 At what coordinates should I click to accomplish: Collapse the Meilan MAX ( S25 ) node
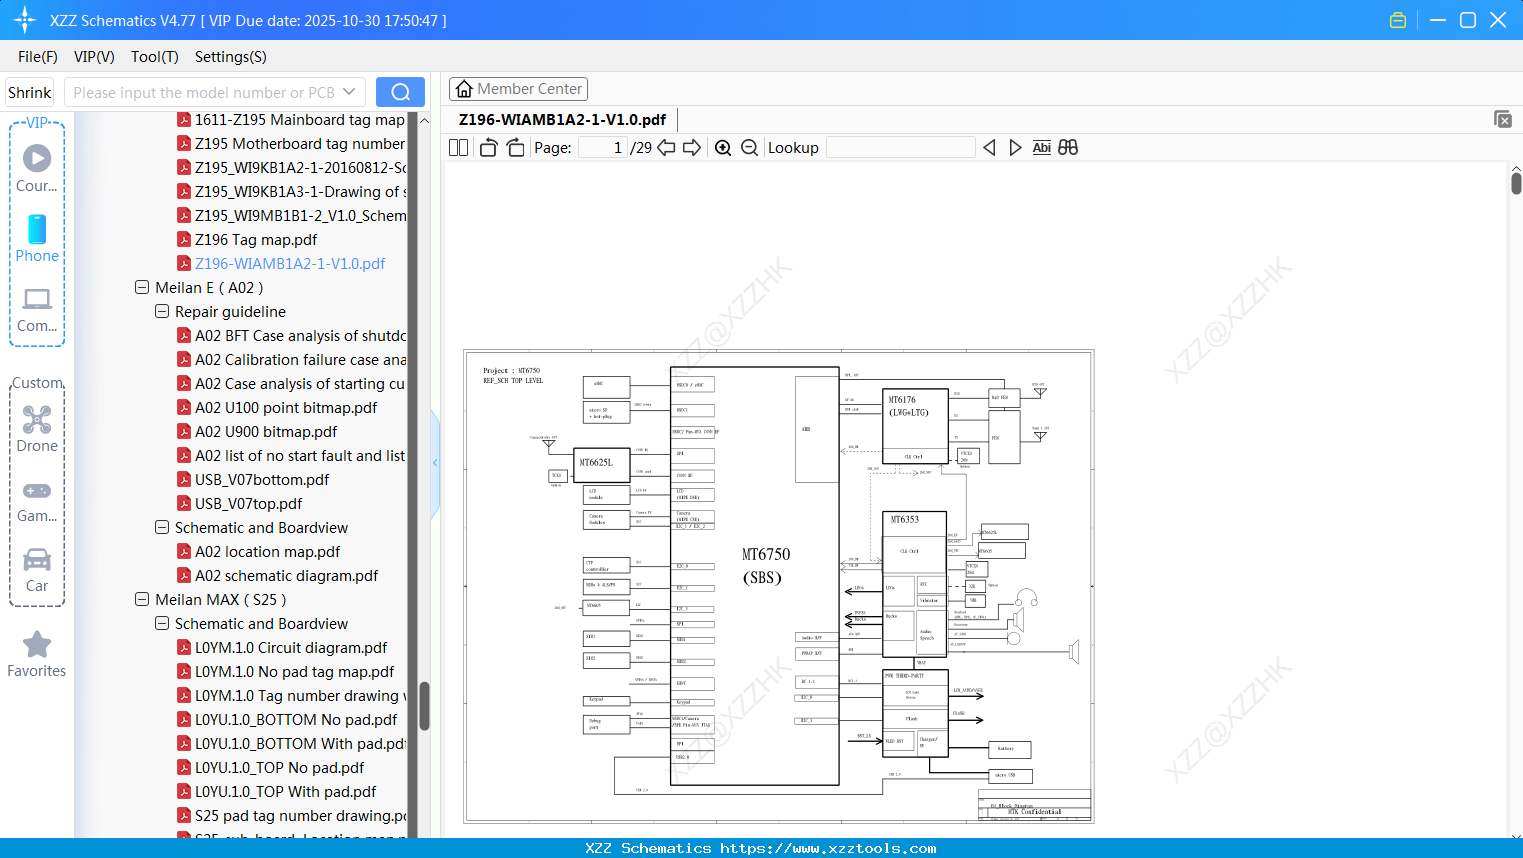click(141, 599)
